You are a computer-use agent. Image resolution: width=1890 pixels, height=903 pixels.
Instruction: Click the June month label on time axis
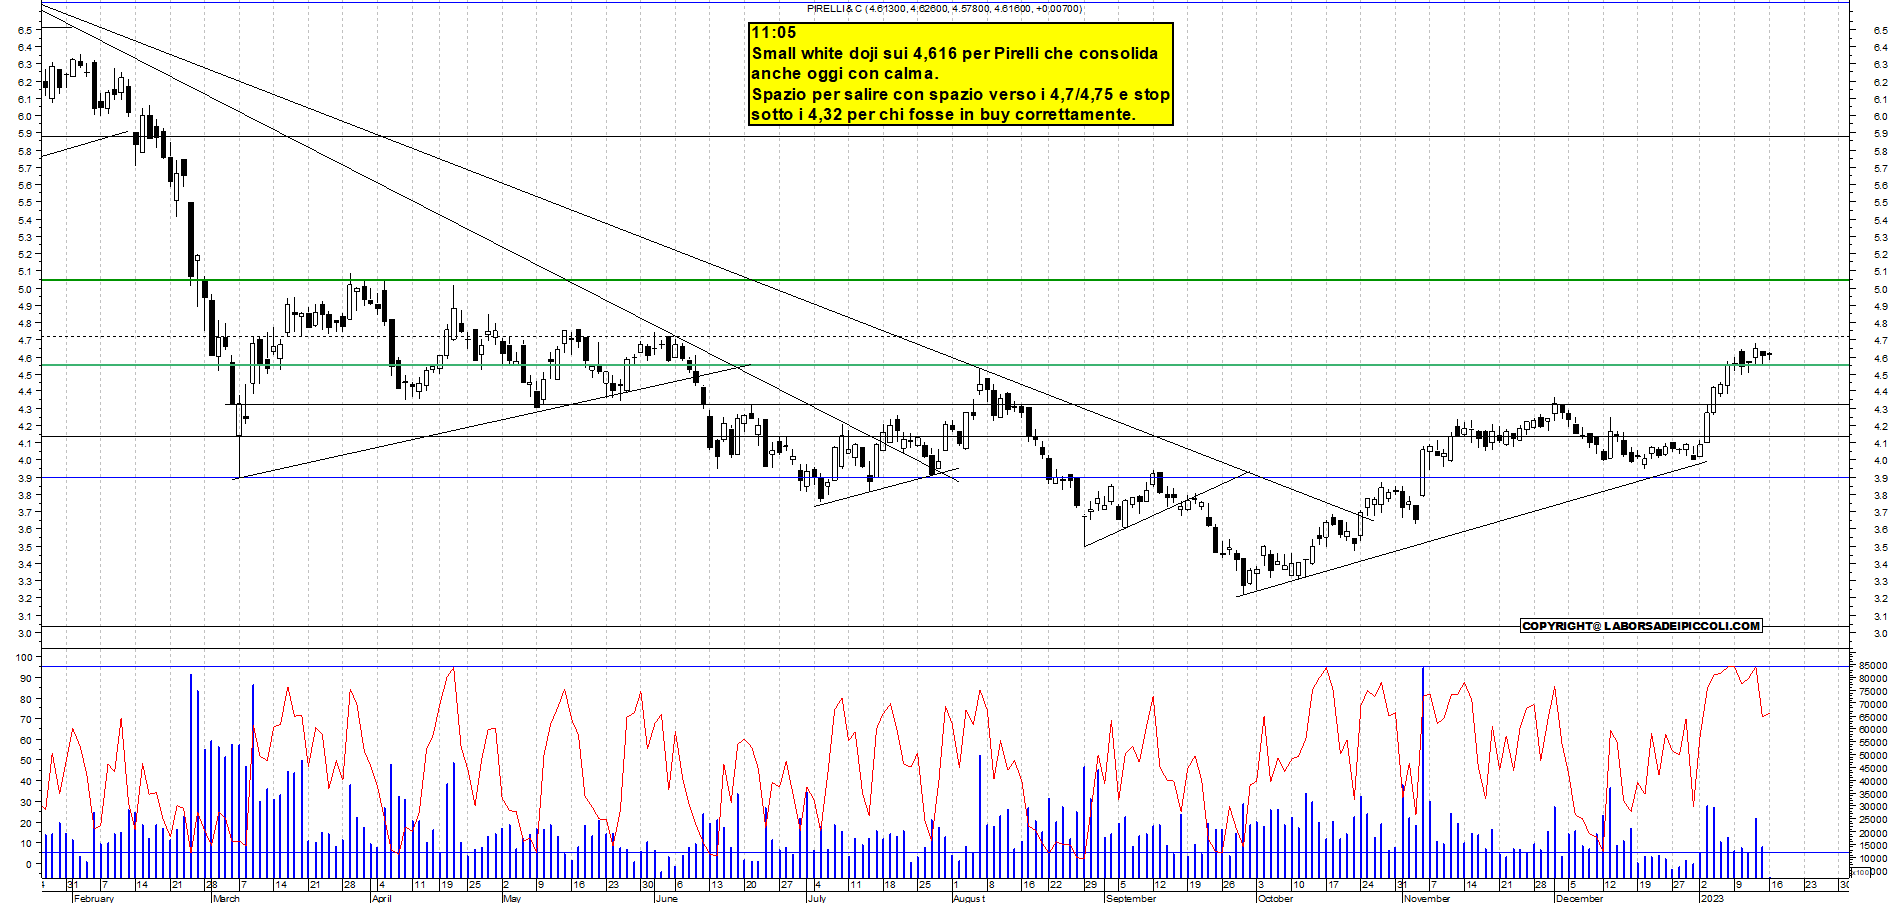666,898
